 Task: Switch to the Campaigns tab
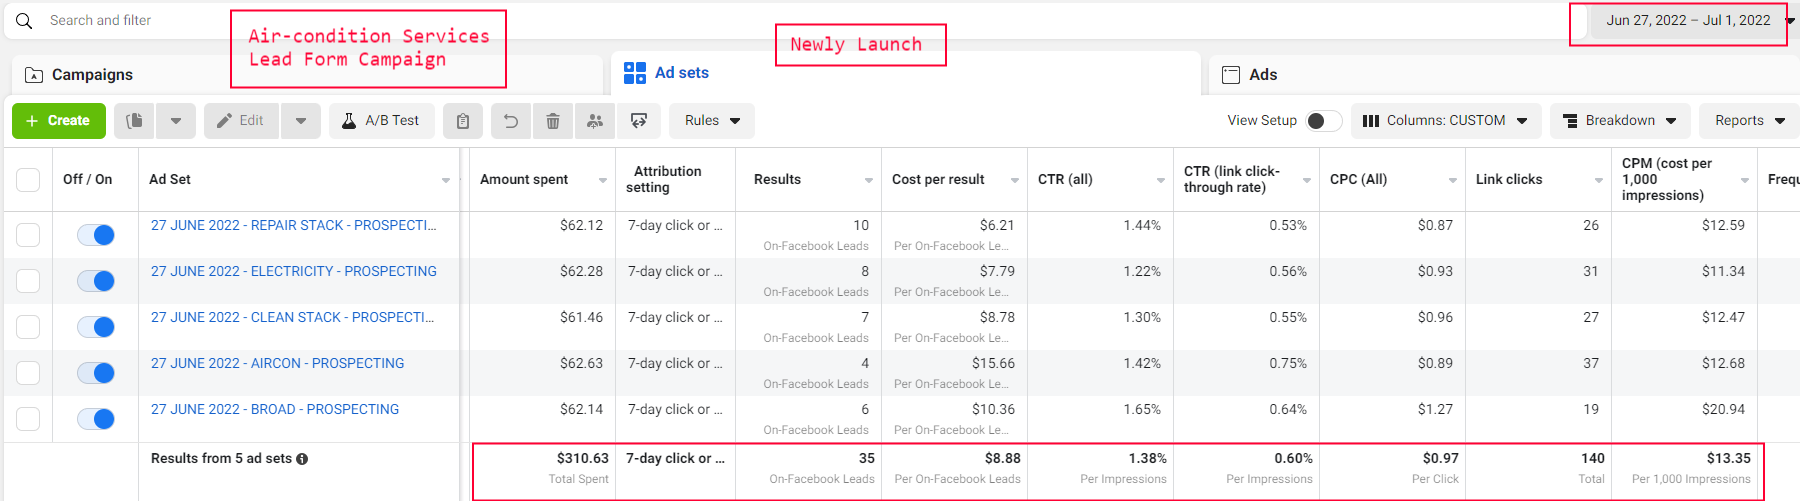91,75
